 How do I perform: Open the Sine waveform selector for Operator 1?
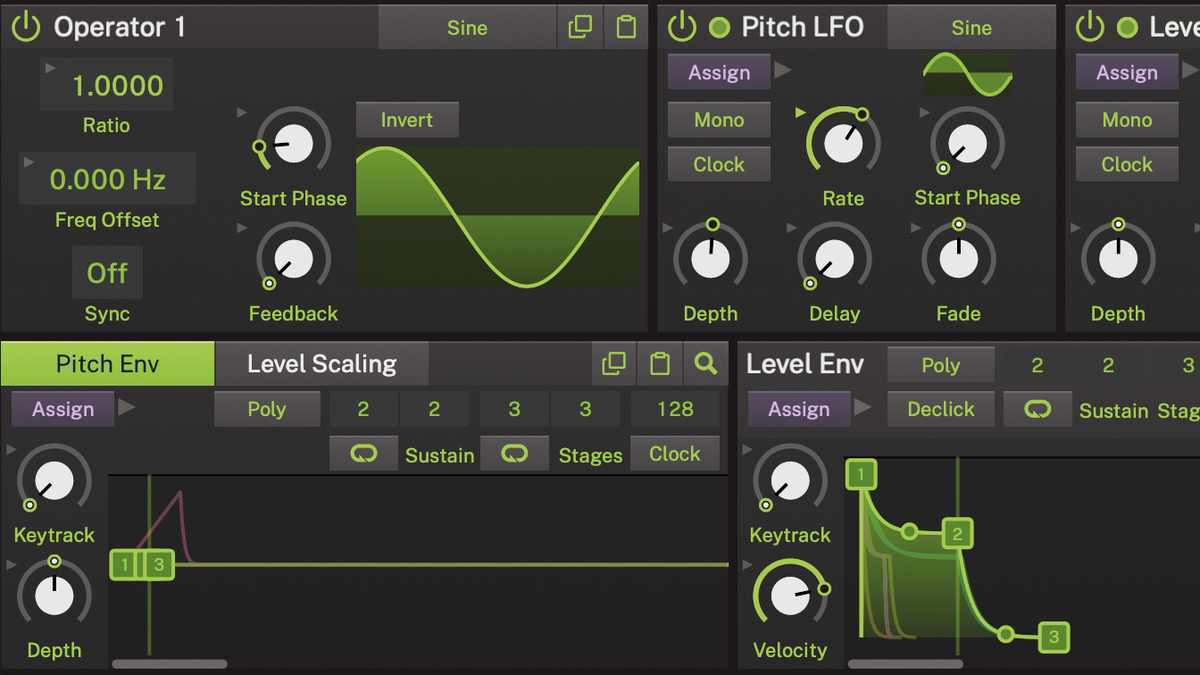click(x=467, y=27)
